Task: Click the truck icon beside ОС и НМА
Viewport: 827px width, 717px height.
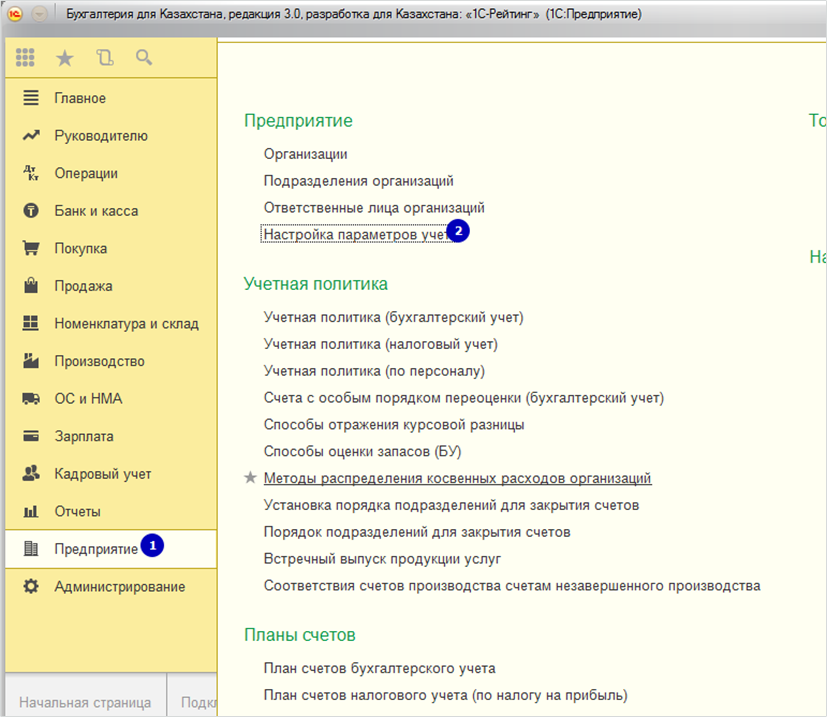Action: coord(31,398)
